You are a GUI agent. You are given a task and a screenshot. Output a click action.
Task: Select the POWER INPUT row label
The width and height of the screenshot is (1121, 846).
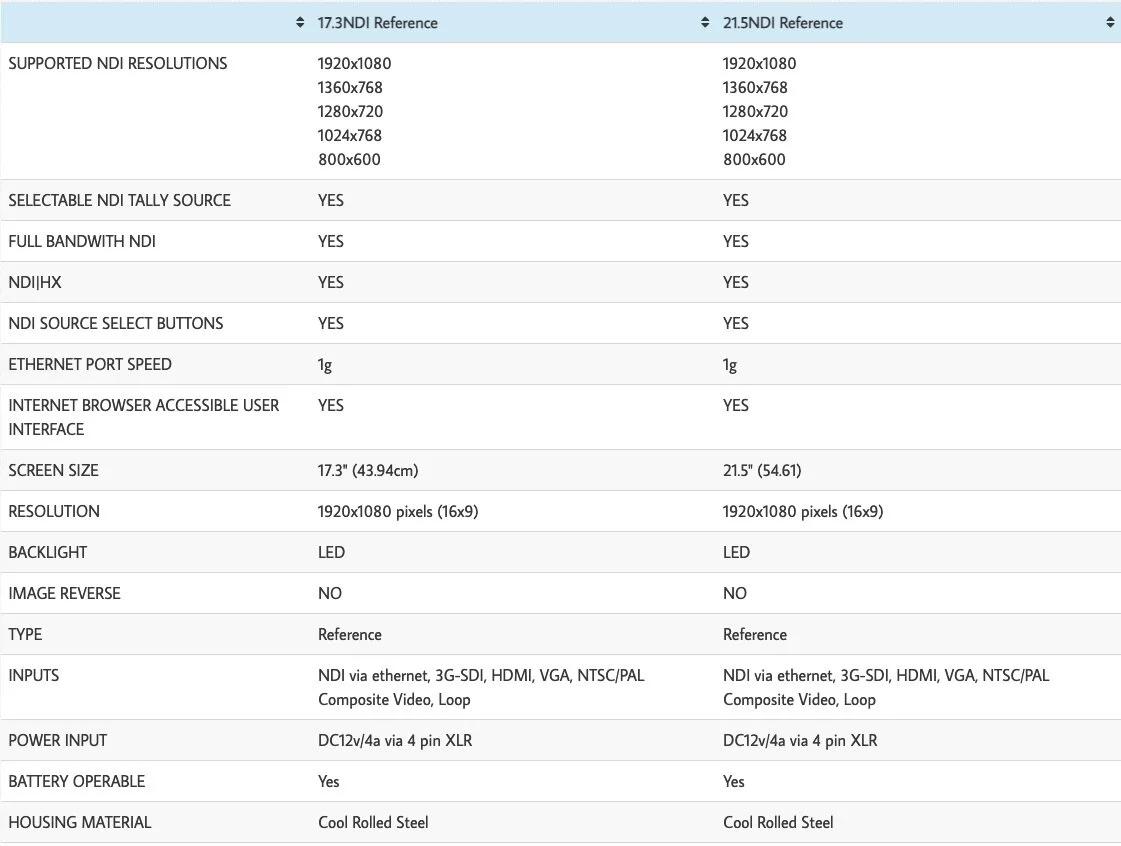(58, 741)
